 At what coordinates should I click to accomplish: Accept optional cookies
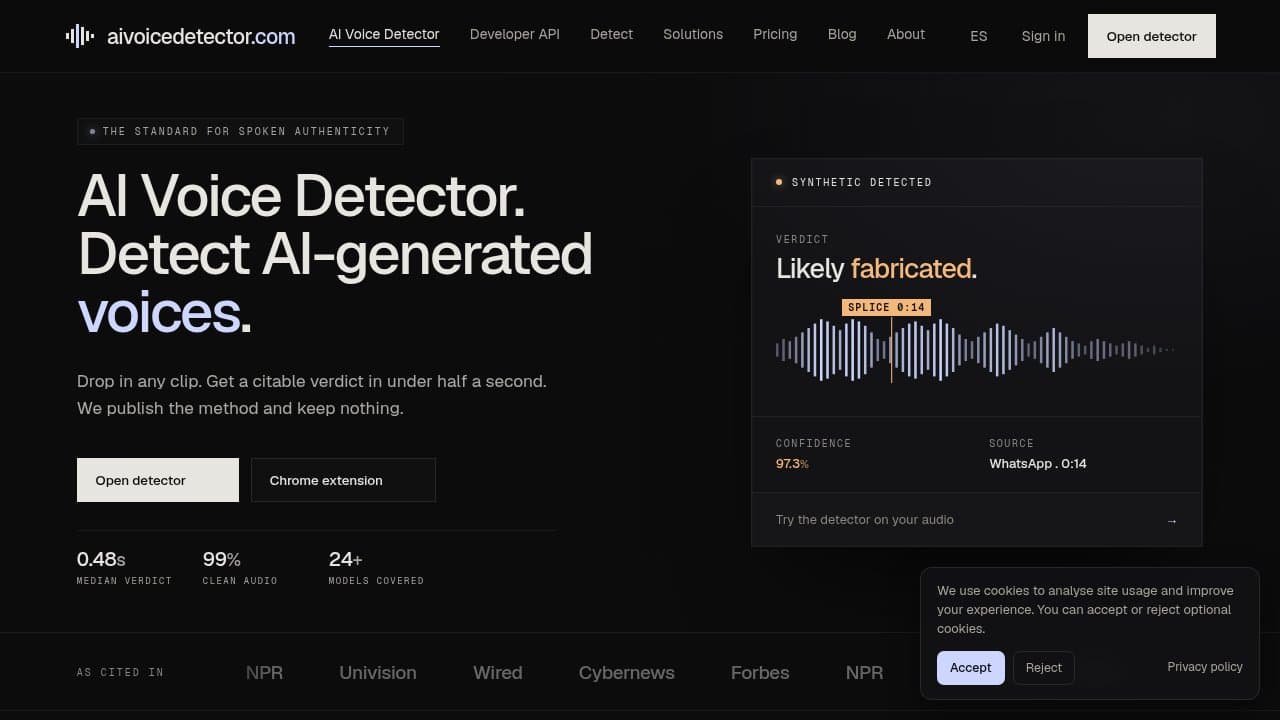point(970,668)
